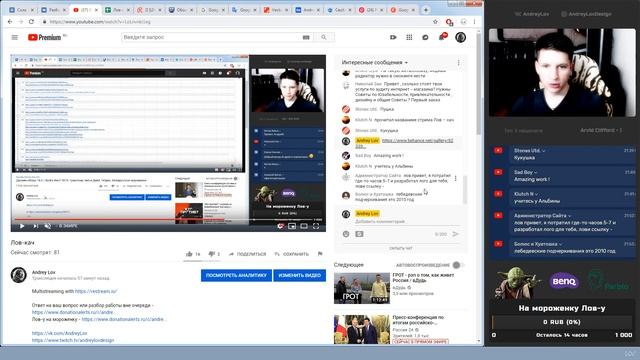Expand Klutch N message in overlay panel
640x360 pixels.
536,194
